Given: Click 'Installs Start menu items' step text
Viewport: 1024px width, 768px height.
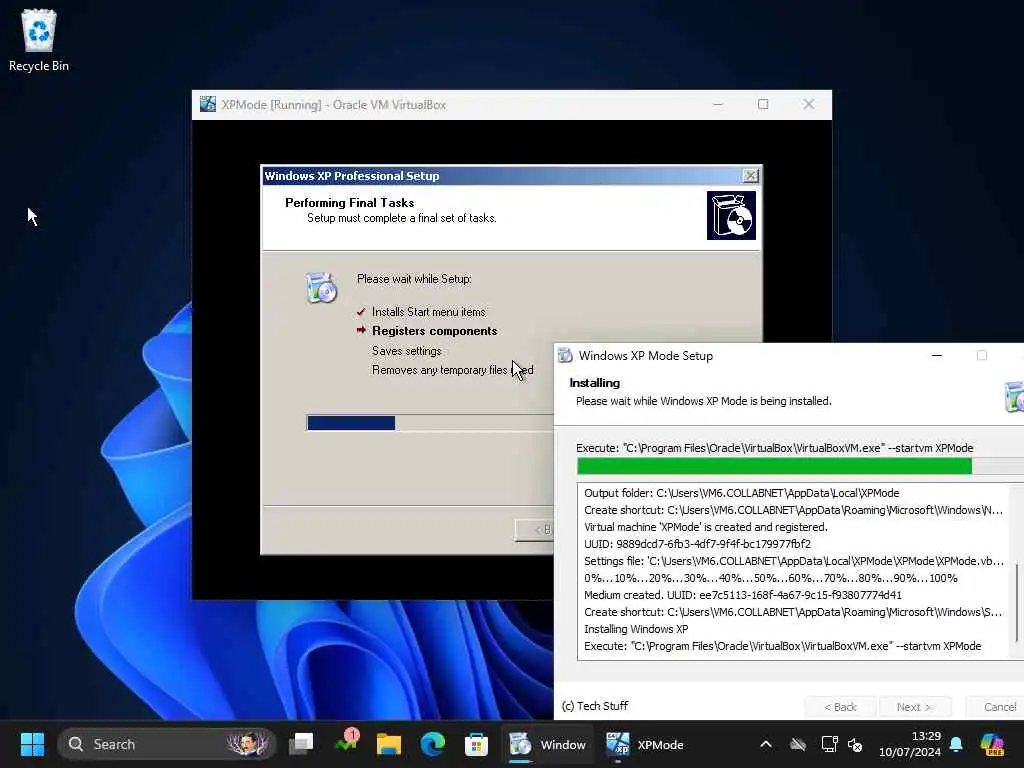Looking at the screenshot, I should (428, 312).
